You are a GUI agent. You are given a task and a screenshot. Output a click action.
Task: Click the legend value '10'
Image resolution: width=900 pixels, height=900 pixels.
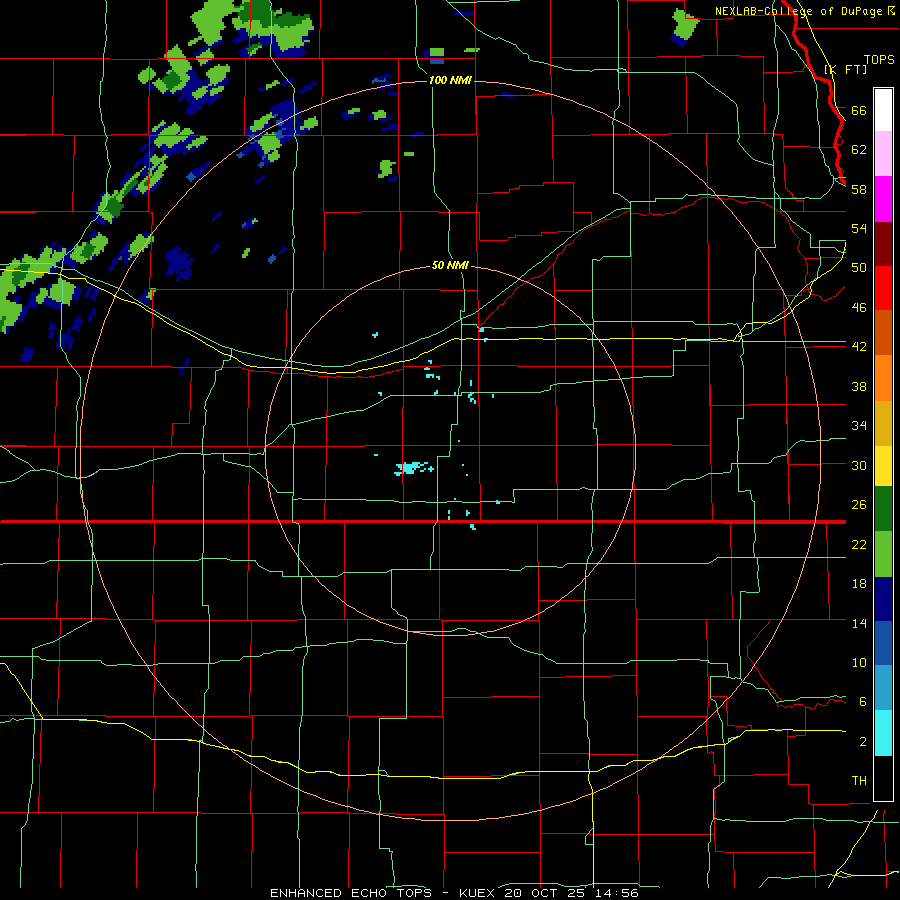(859, 663)
